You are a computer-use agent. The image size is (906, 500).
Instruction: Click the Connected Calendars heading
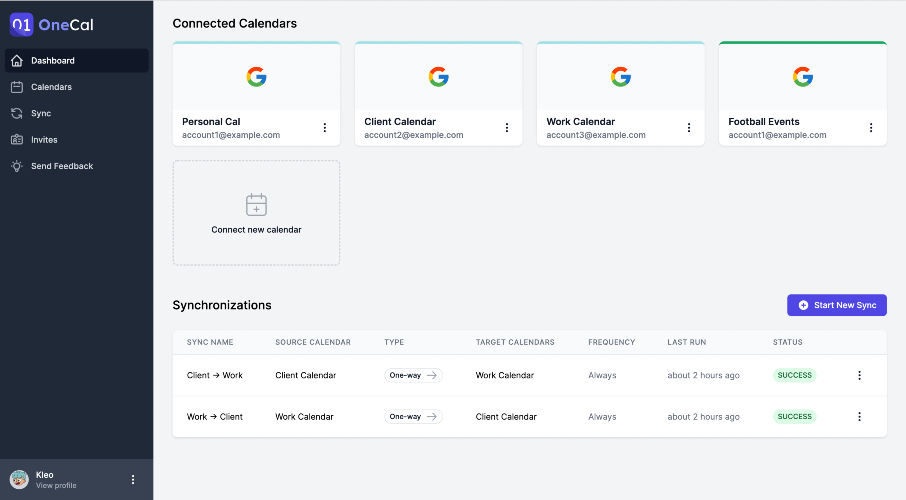point(235,24)
